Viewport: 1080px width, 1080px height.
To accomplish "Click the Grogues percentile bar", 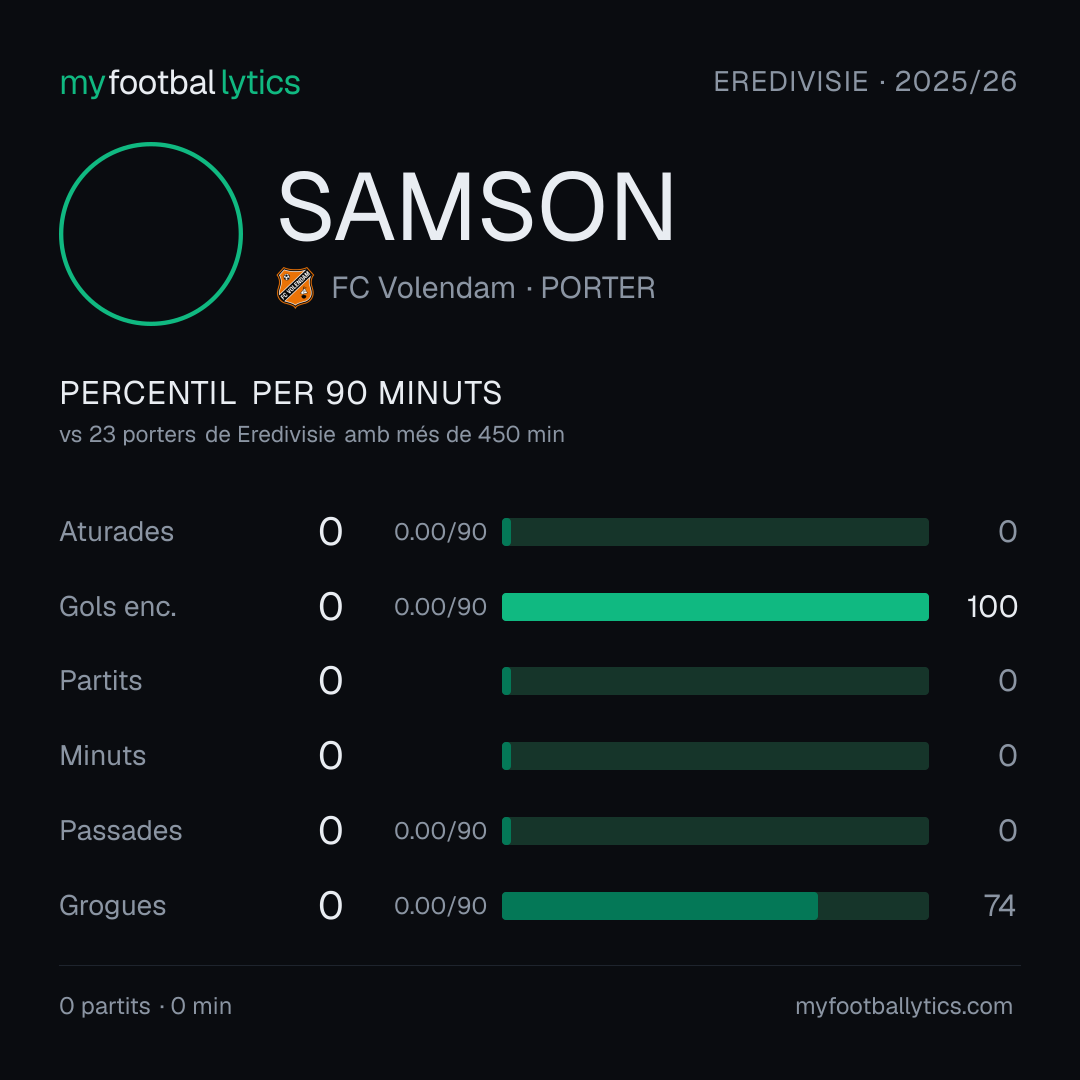I will [715, 906].
